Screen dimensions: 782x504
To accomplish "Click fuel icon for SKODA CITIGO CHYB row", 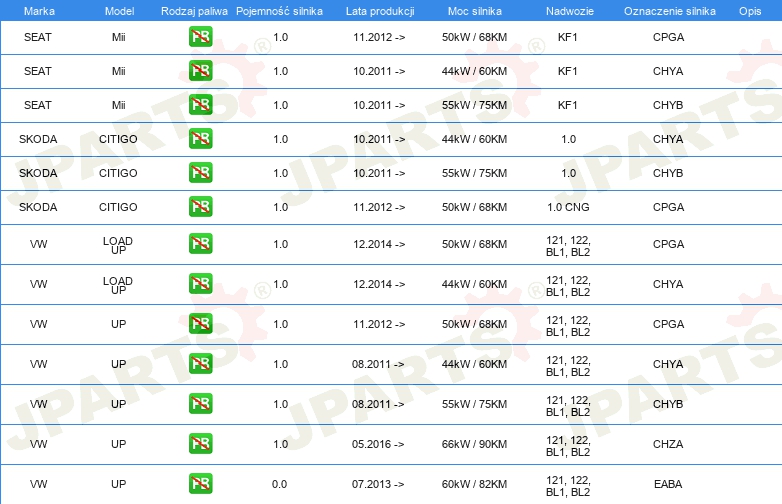I will click(200, 173).
